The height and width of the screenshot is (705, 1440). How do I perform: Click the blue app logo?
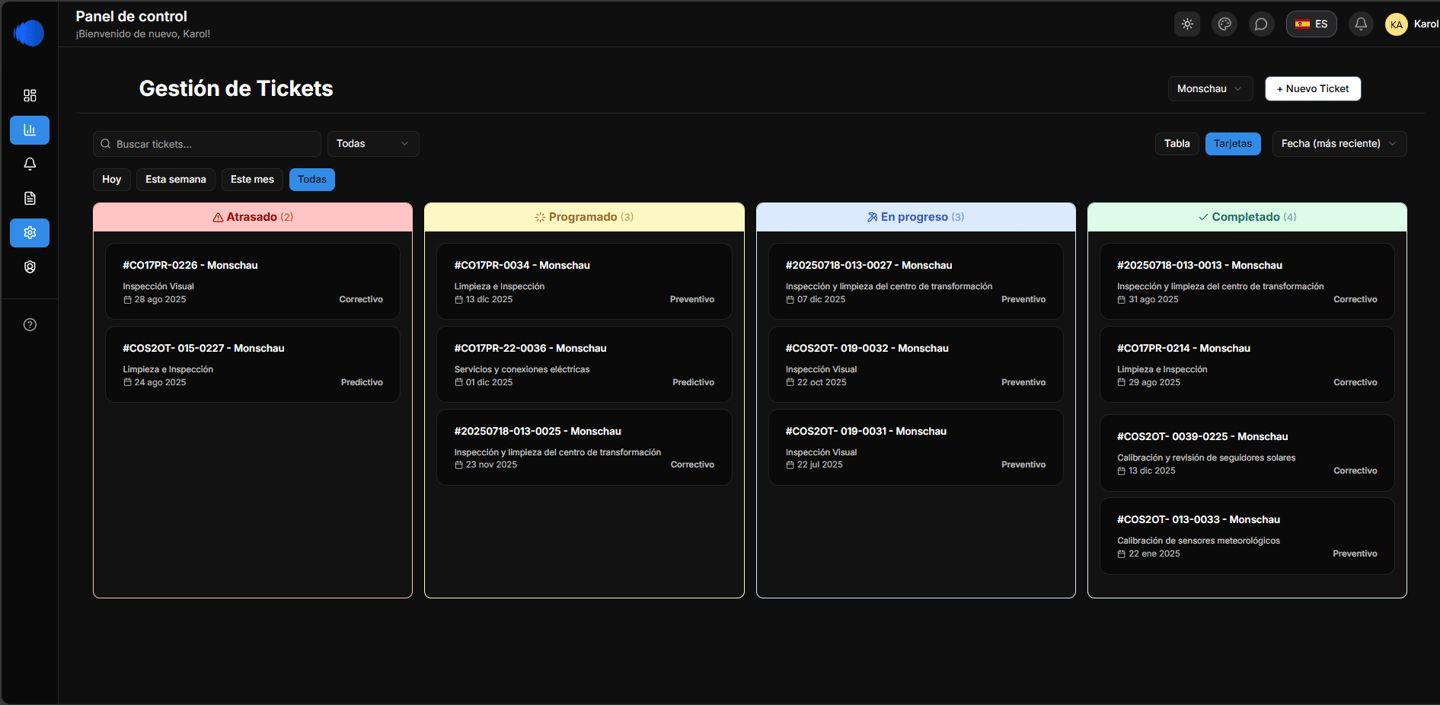coord(29,33)
